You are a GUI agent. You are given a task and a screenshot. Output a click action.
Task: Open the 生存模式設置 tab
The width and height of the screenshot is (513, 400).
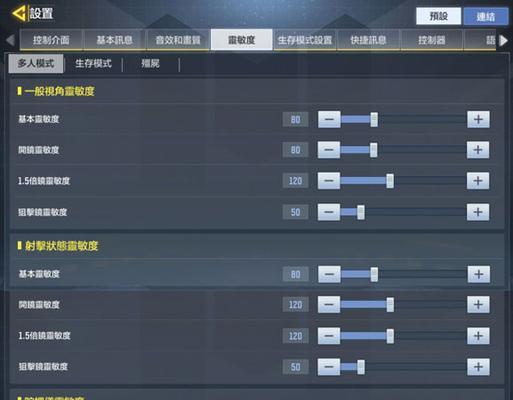tap(305, 40)
